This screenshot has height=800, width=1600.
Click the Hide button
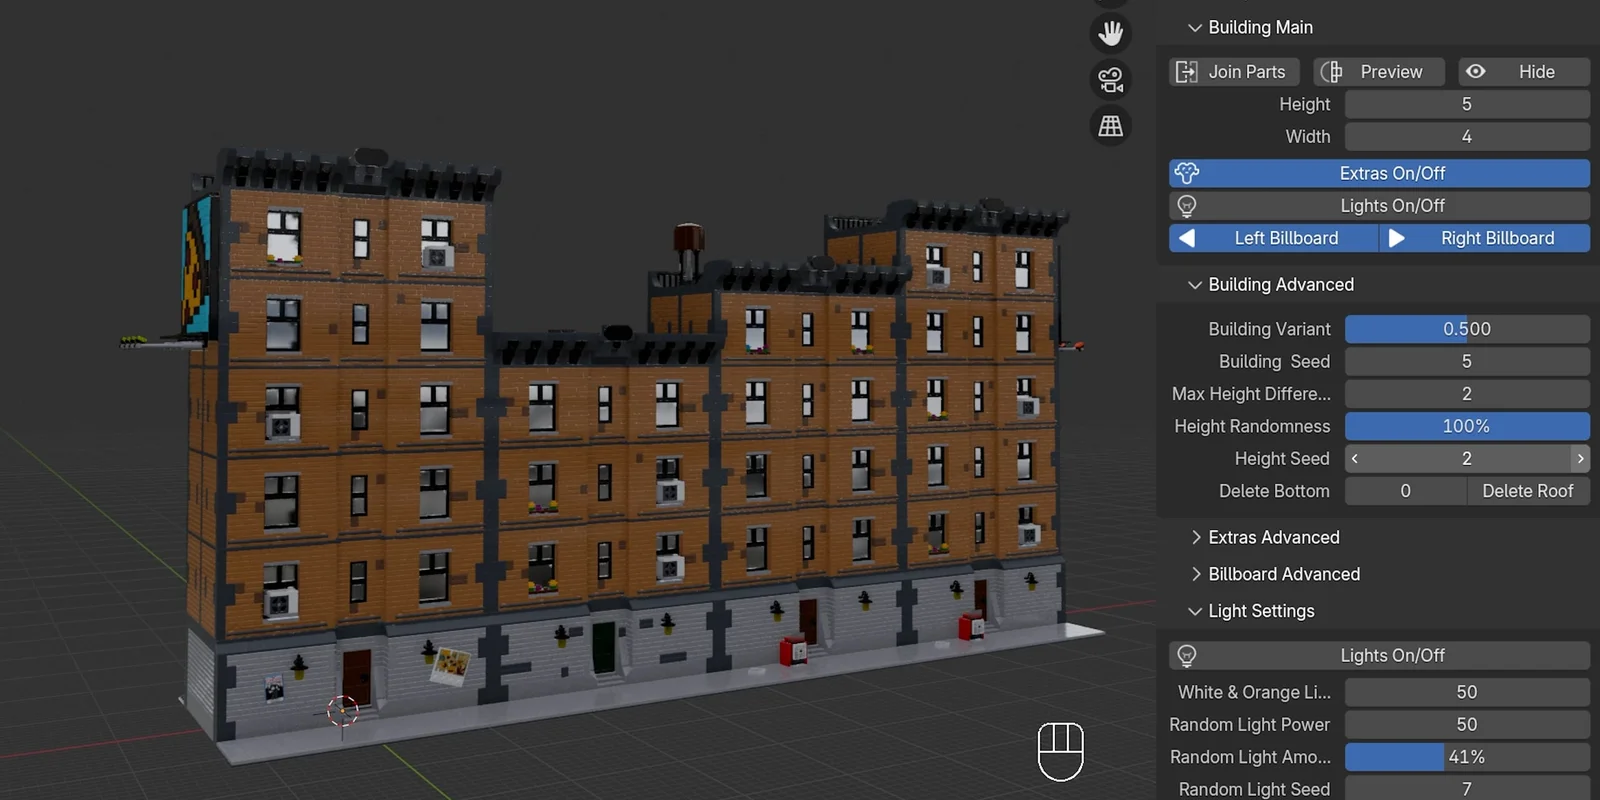tap(1524, 72)
